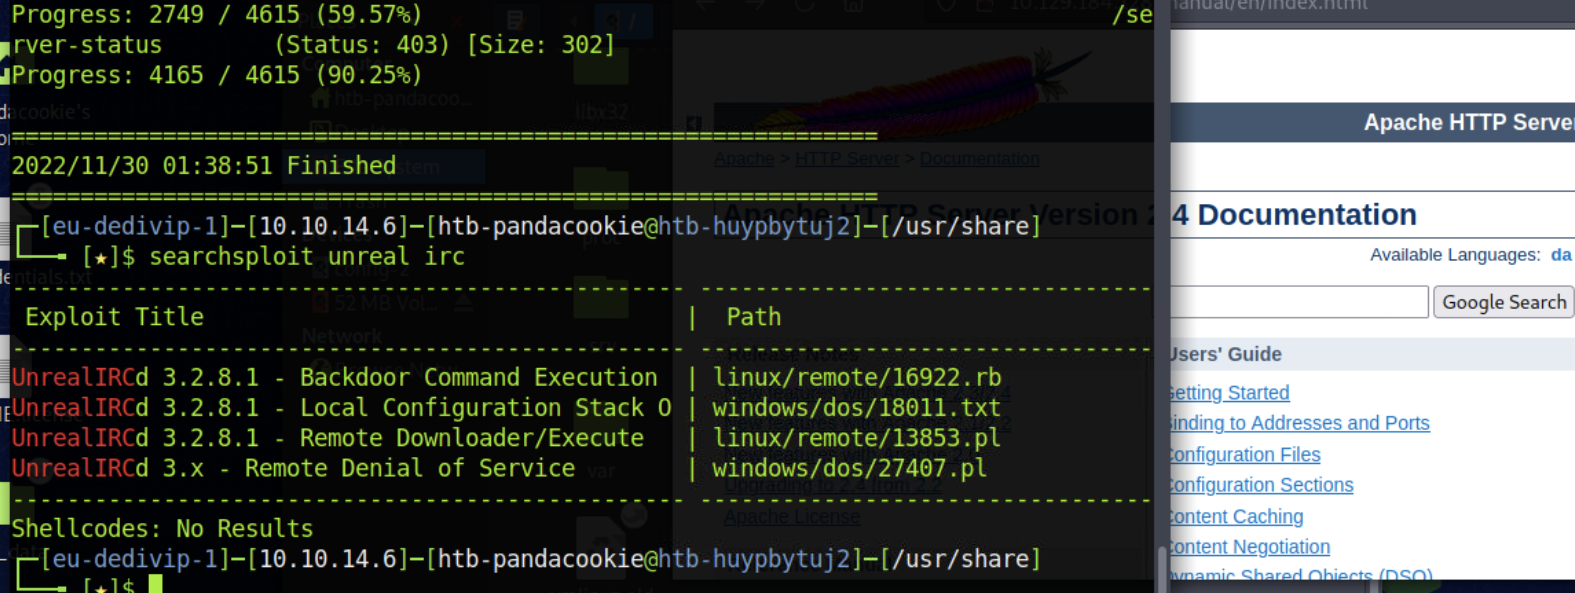Screen dimensions: 1575x593
Task: Click the 'Shellcodes: No Results' line
Action: click(162, 528)
